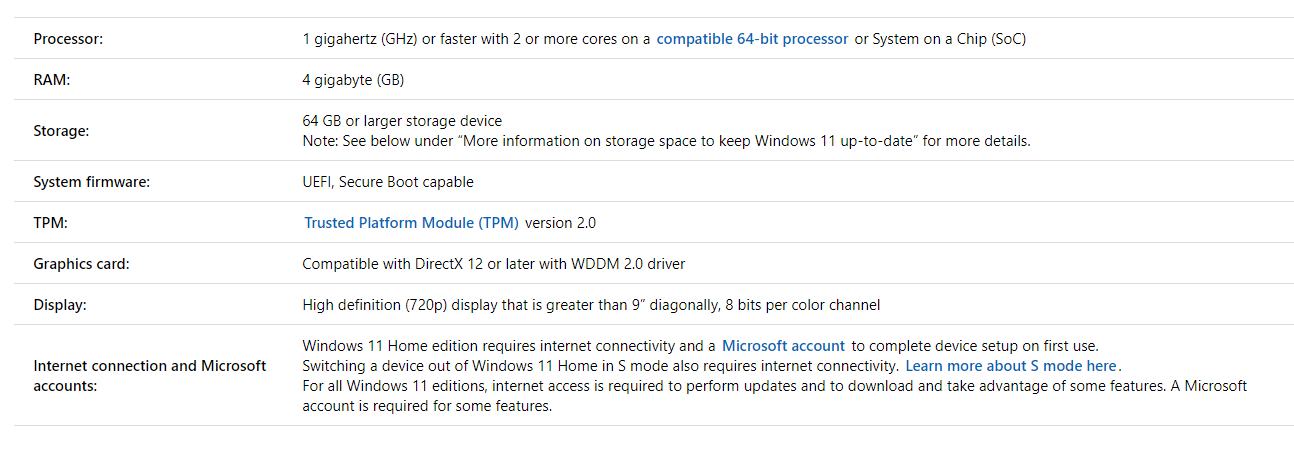Follow the Microsoft account link
1294x454 pixels.
coord(783,346)
